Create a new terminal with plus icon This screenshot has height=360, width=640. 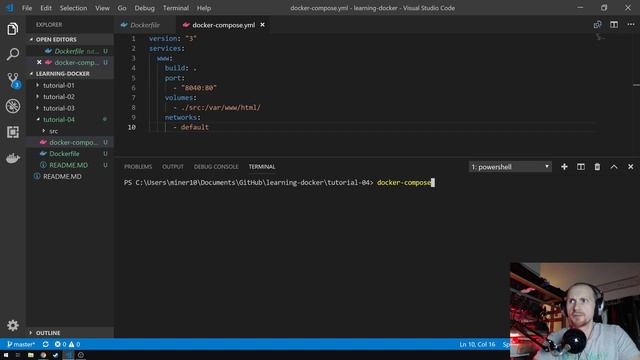click(564, 167)
